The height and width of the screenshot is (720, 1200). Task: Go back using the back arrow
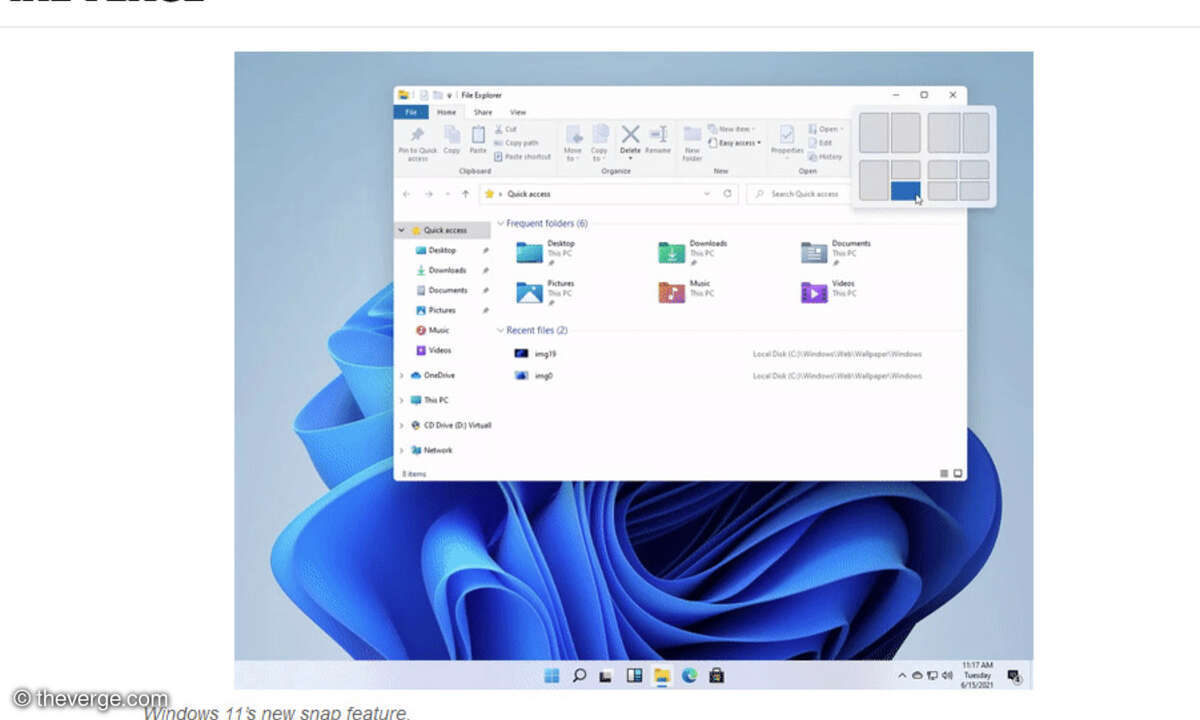406,194
